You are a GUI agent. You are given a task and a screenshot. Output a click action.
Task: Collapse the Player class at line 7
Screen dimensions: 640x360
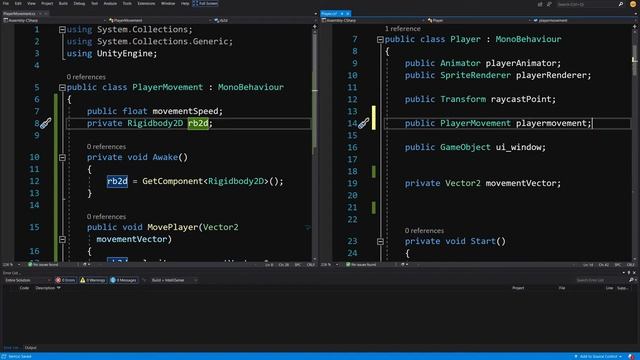pyautogui.click(x=380, y=39)
